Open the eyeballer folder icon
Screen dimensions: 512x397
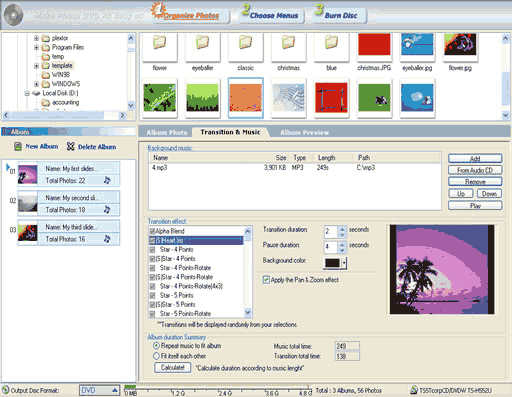pos(202,42)
